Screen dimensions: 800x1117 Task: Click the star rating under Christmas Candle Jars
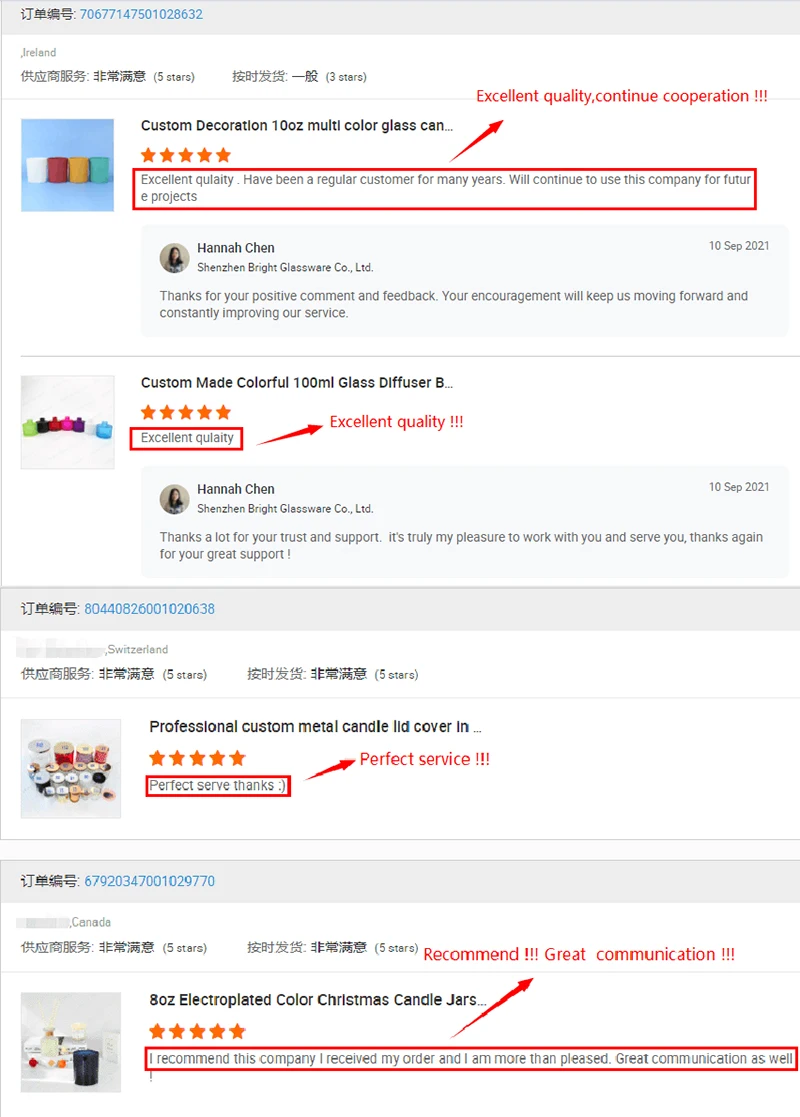(197, 1031)
